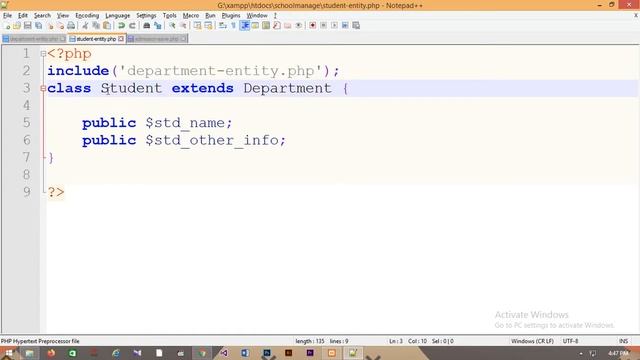640x360 pixels.
Task: Click the Replace toolbar icon
Action: (x=158, y=26)
